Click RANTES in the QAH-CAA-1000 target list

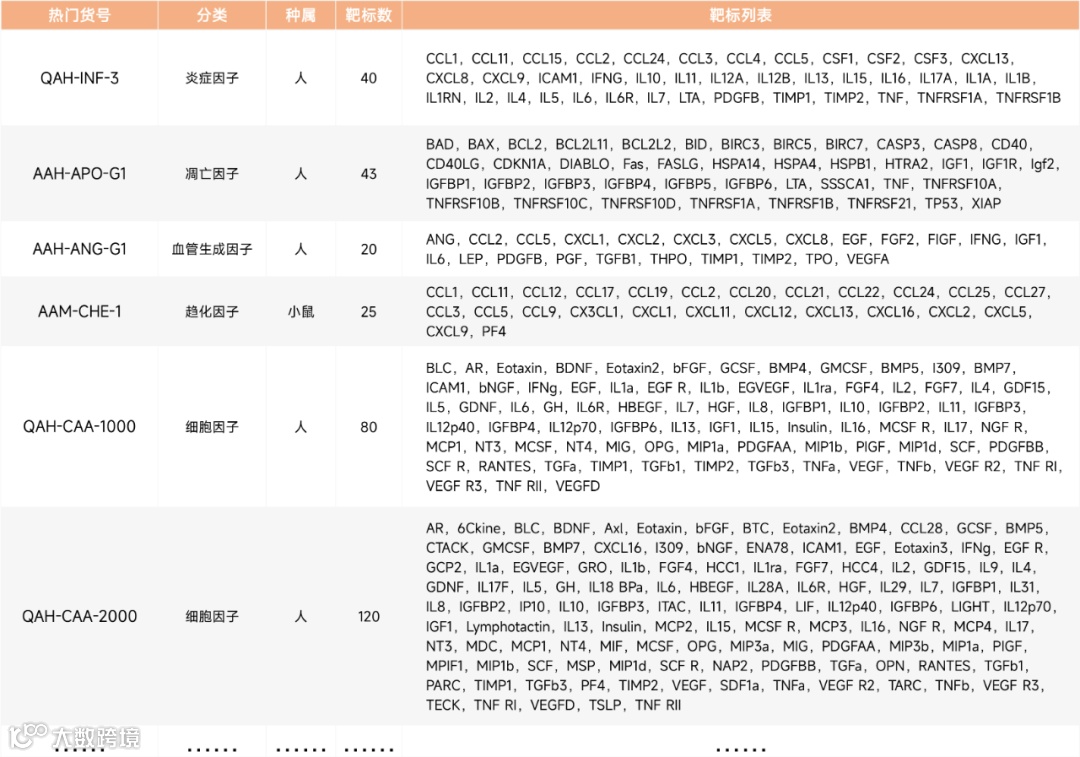click(504, 466)
